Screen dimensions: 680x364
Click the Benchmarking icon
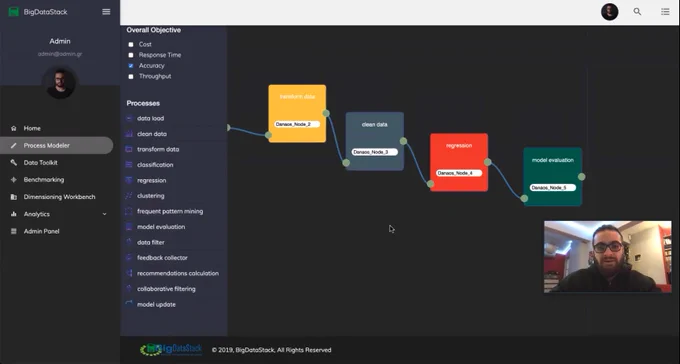(x=13, y=180)
